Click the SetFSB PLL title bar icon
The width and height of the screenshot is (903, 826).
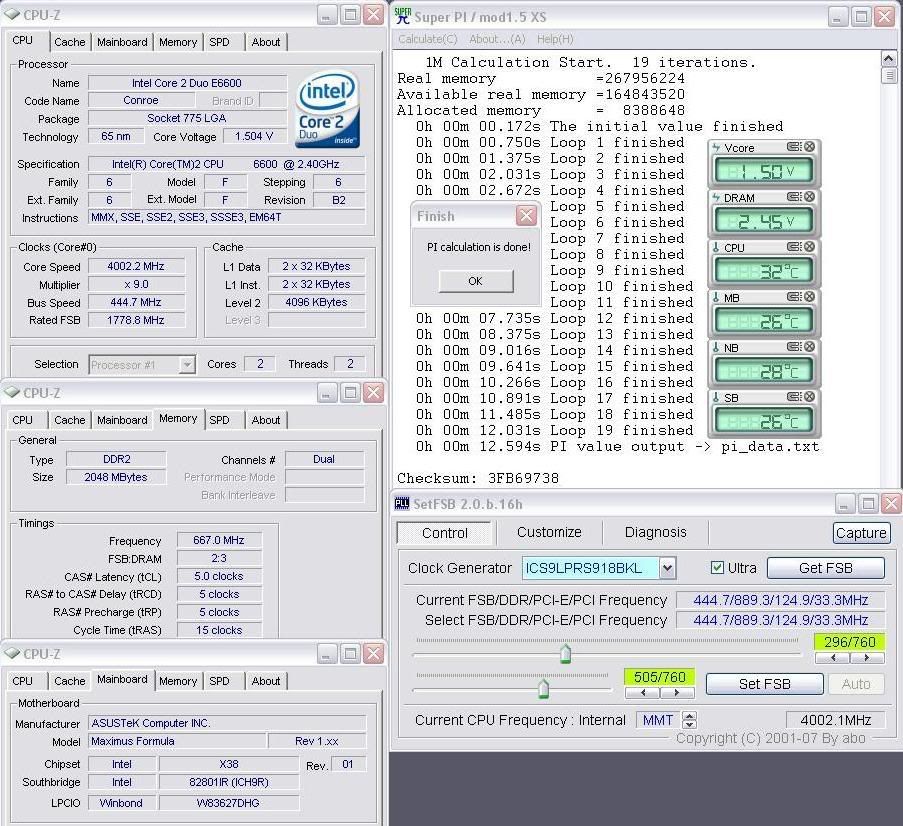pos(401,503)
